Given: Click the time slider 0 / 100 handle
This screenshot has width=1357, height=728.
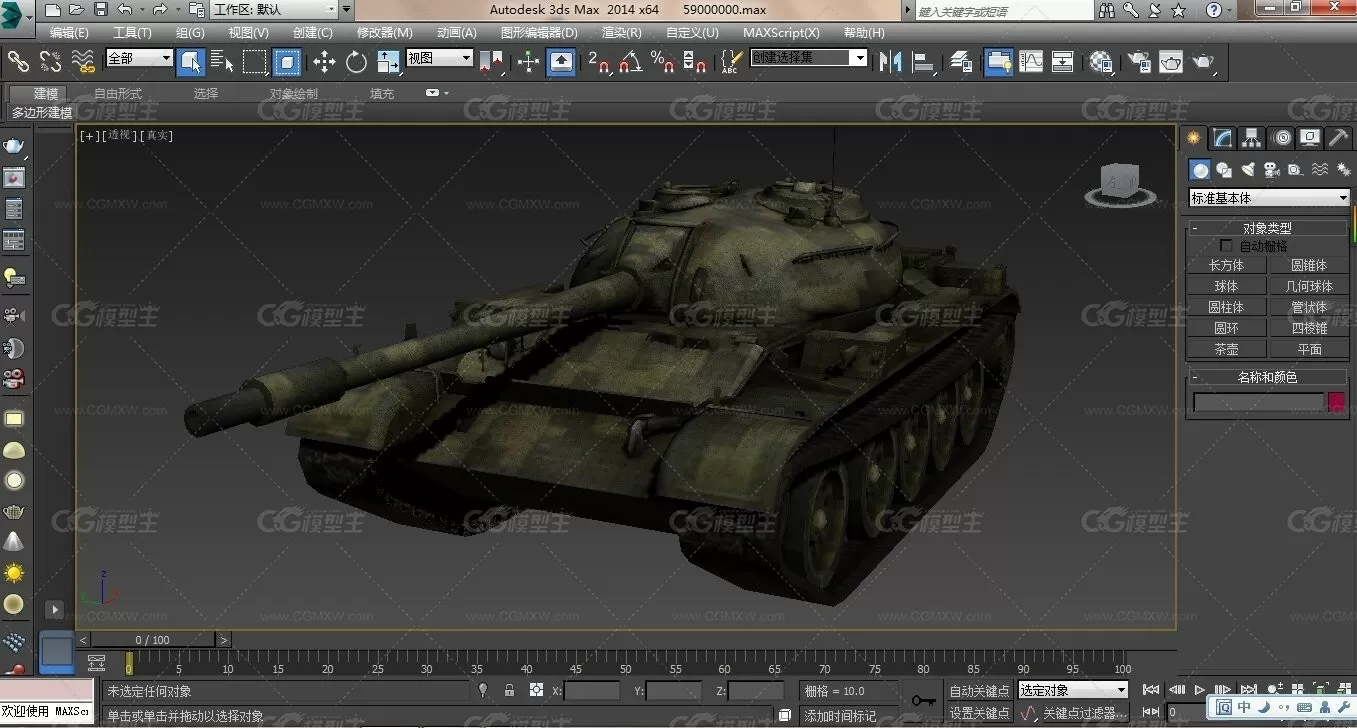Looking at the screenshot, I should [x=153, y=640].
